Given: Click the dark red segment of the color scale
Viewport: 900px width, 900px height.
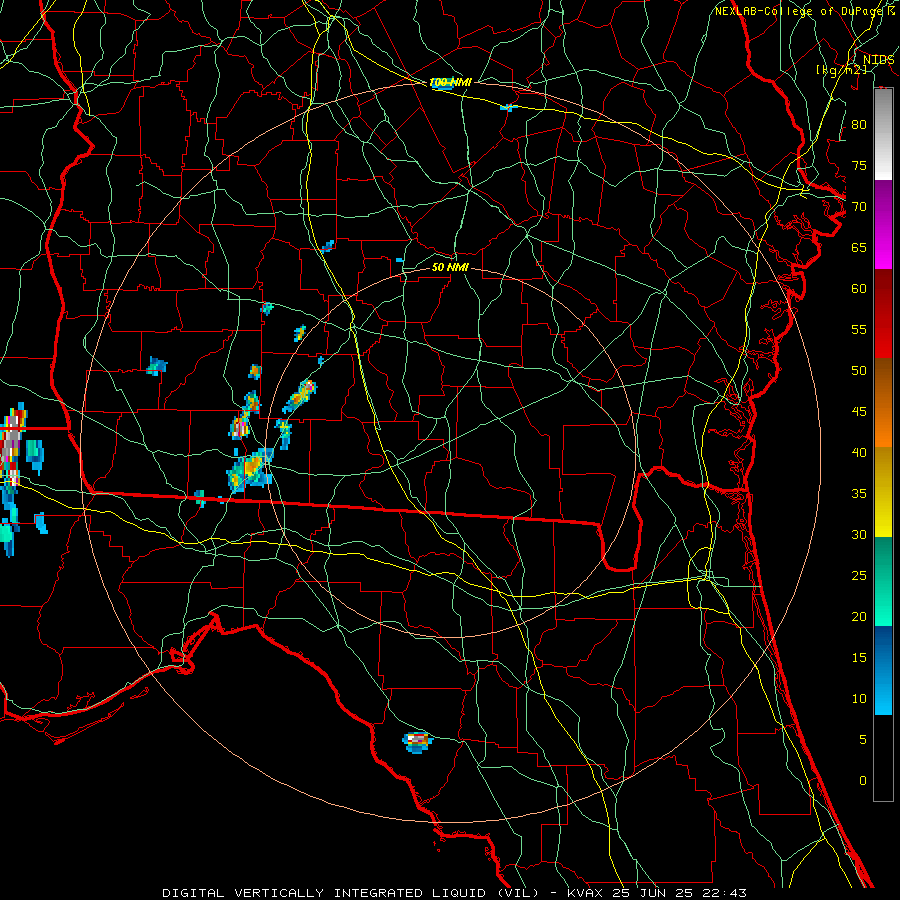Looking at the screenshot, I should click(883, 313).
